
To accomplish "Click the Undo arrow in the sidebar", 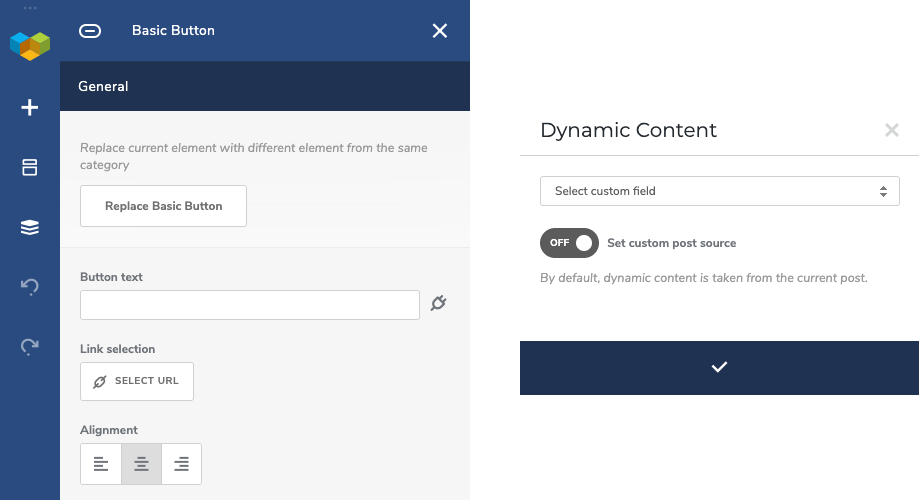I will [30, 286].
